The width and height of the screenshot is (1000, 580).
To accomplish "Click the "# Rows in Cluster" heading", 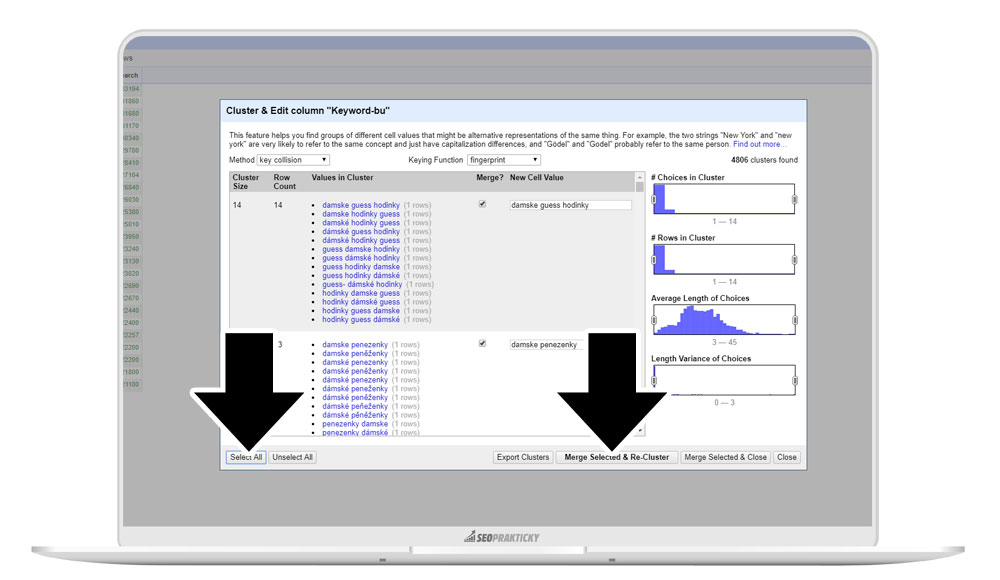I will point(683,238).
